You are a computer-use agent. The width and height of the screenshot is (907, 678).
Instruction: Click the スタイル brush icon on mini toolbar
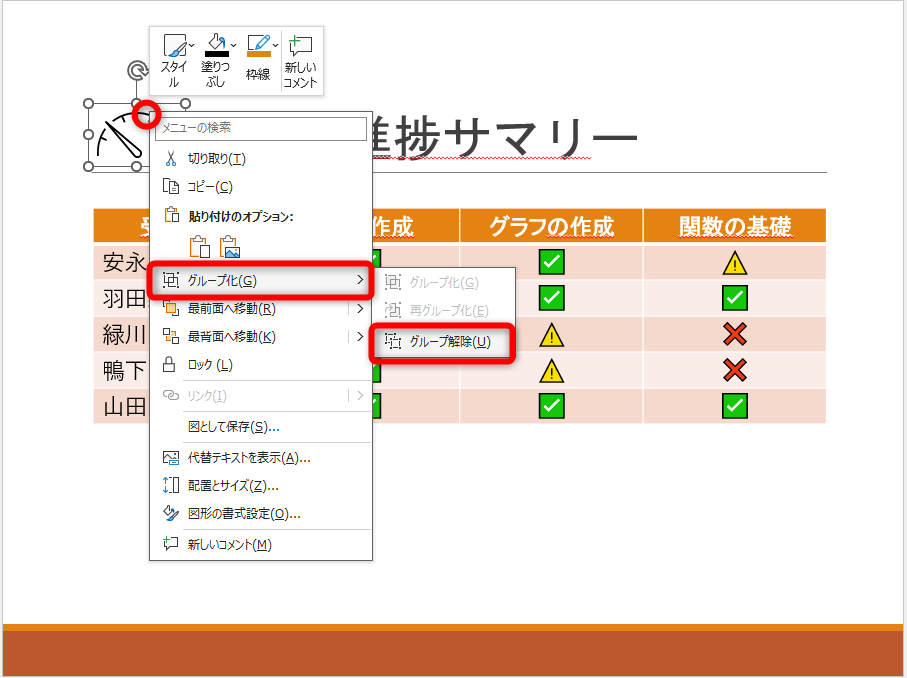tap(175, 45)
